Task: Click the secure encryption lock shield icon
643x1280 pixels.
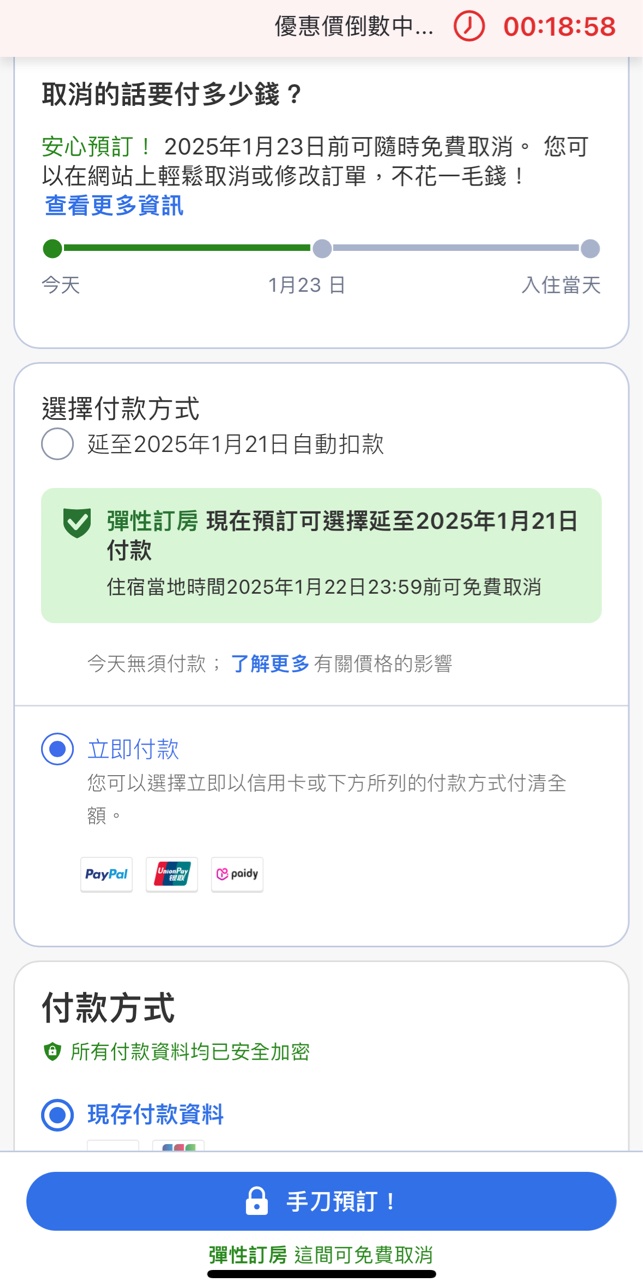Action: (52, 1051)
